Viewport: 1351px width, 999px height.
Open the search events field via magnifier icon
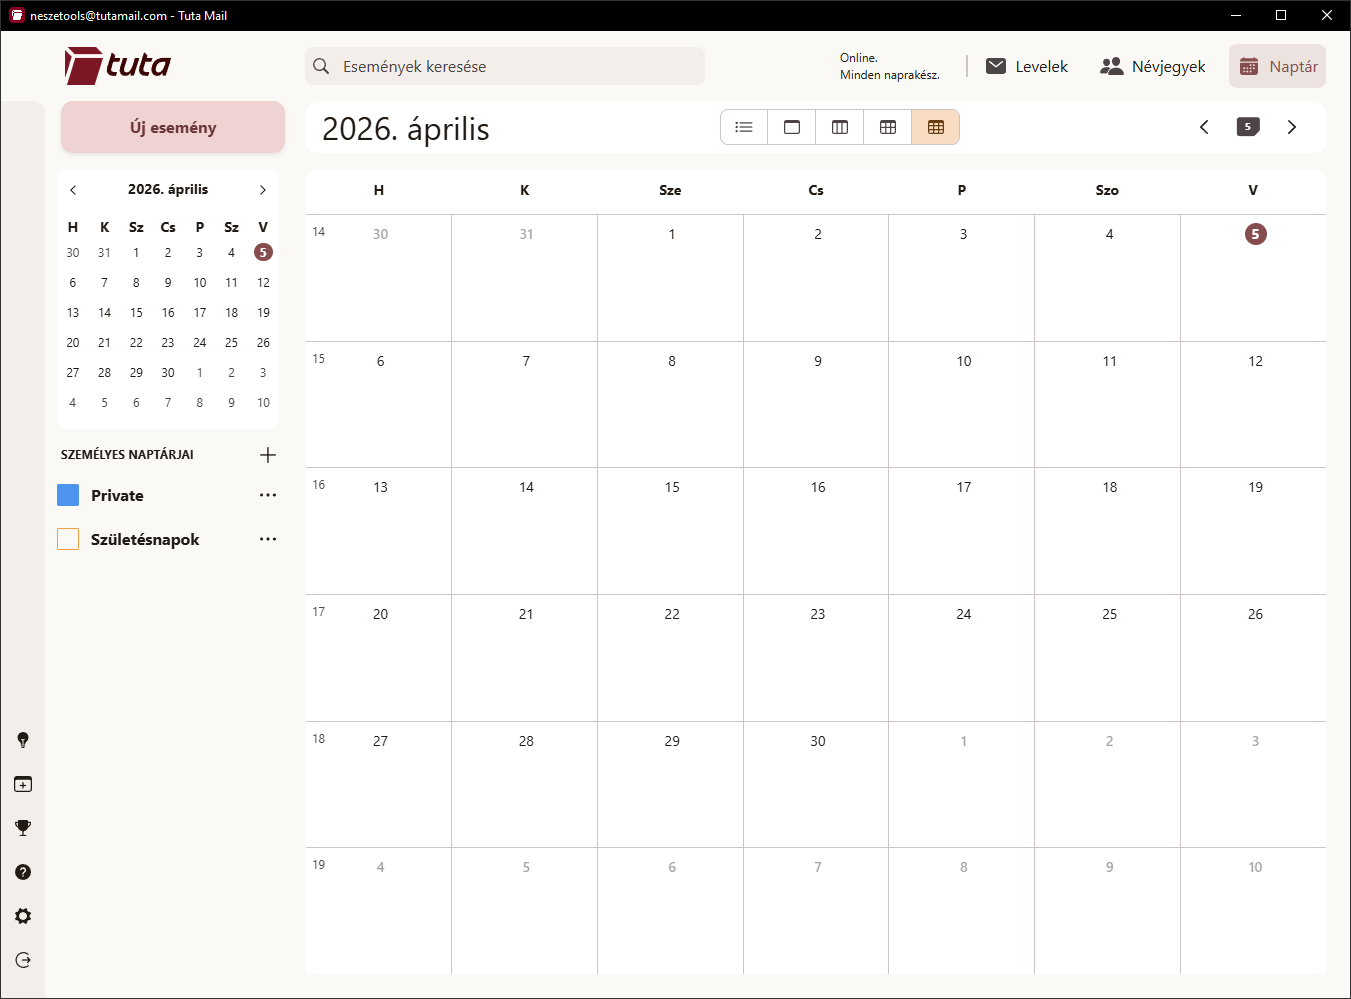tap(321, 66)
